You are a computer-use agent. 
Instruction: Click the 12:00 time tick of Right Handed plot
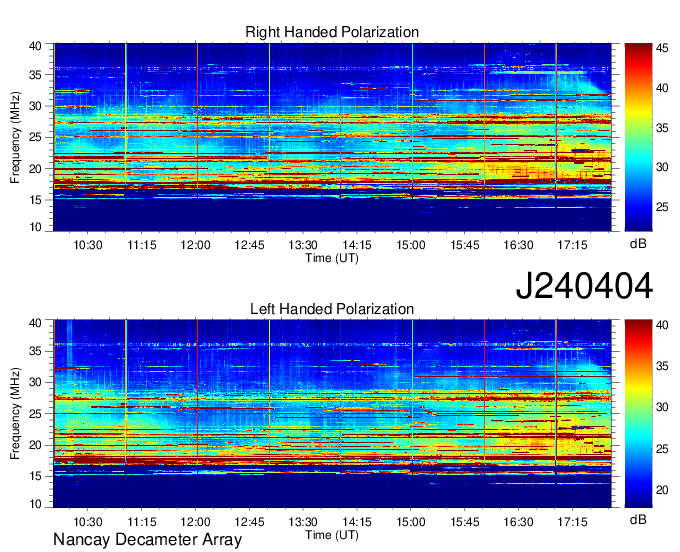196,245
